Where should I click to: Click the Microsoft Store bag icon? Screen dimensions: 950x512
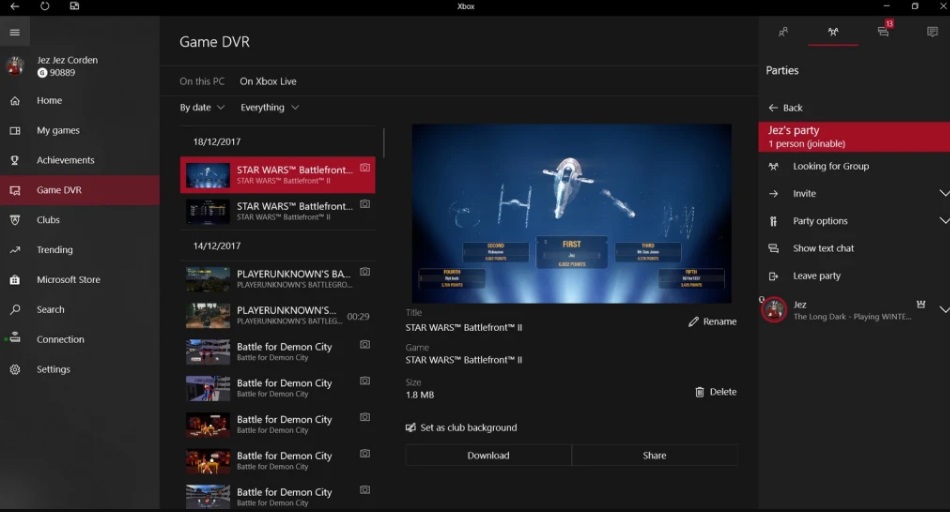[15, 280]
